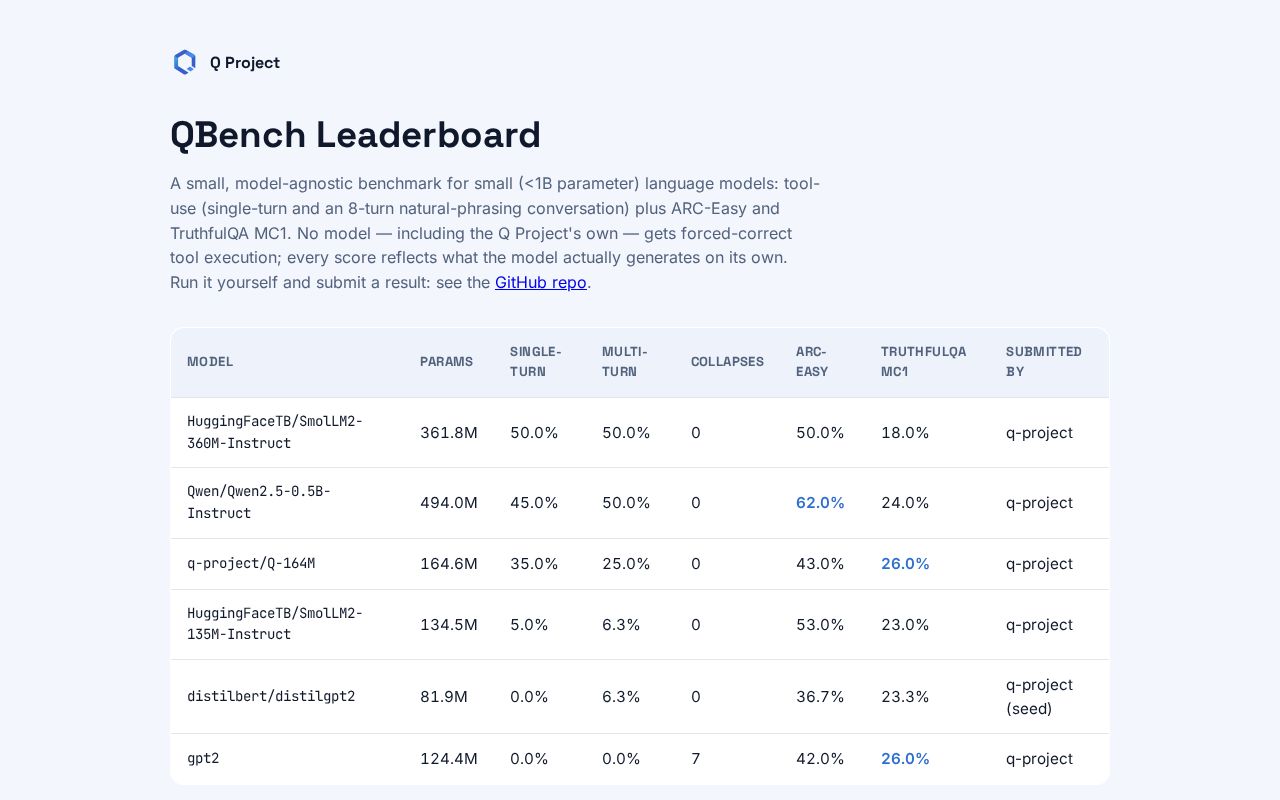Select the q-project/Q-164M model name
1280x800 pixels.
point(251,564)
